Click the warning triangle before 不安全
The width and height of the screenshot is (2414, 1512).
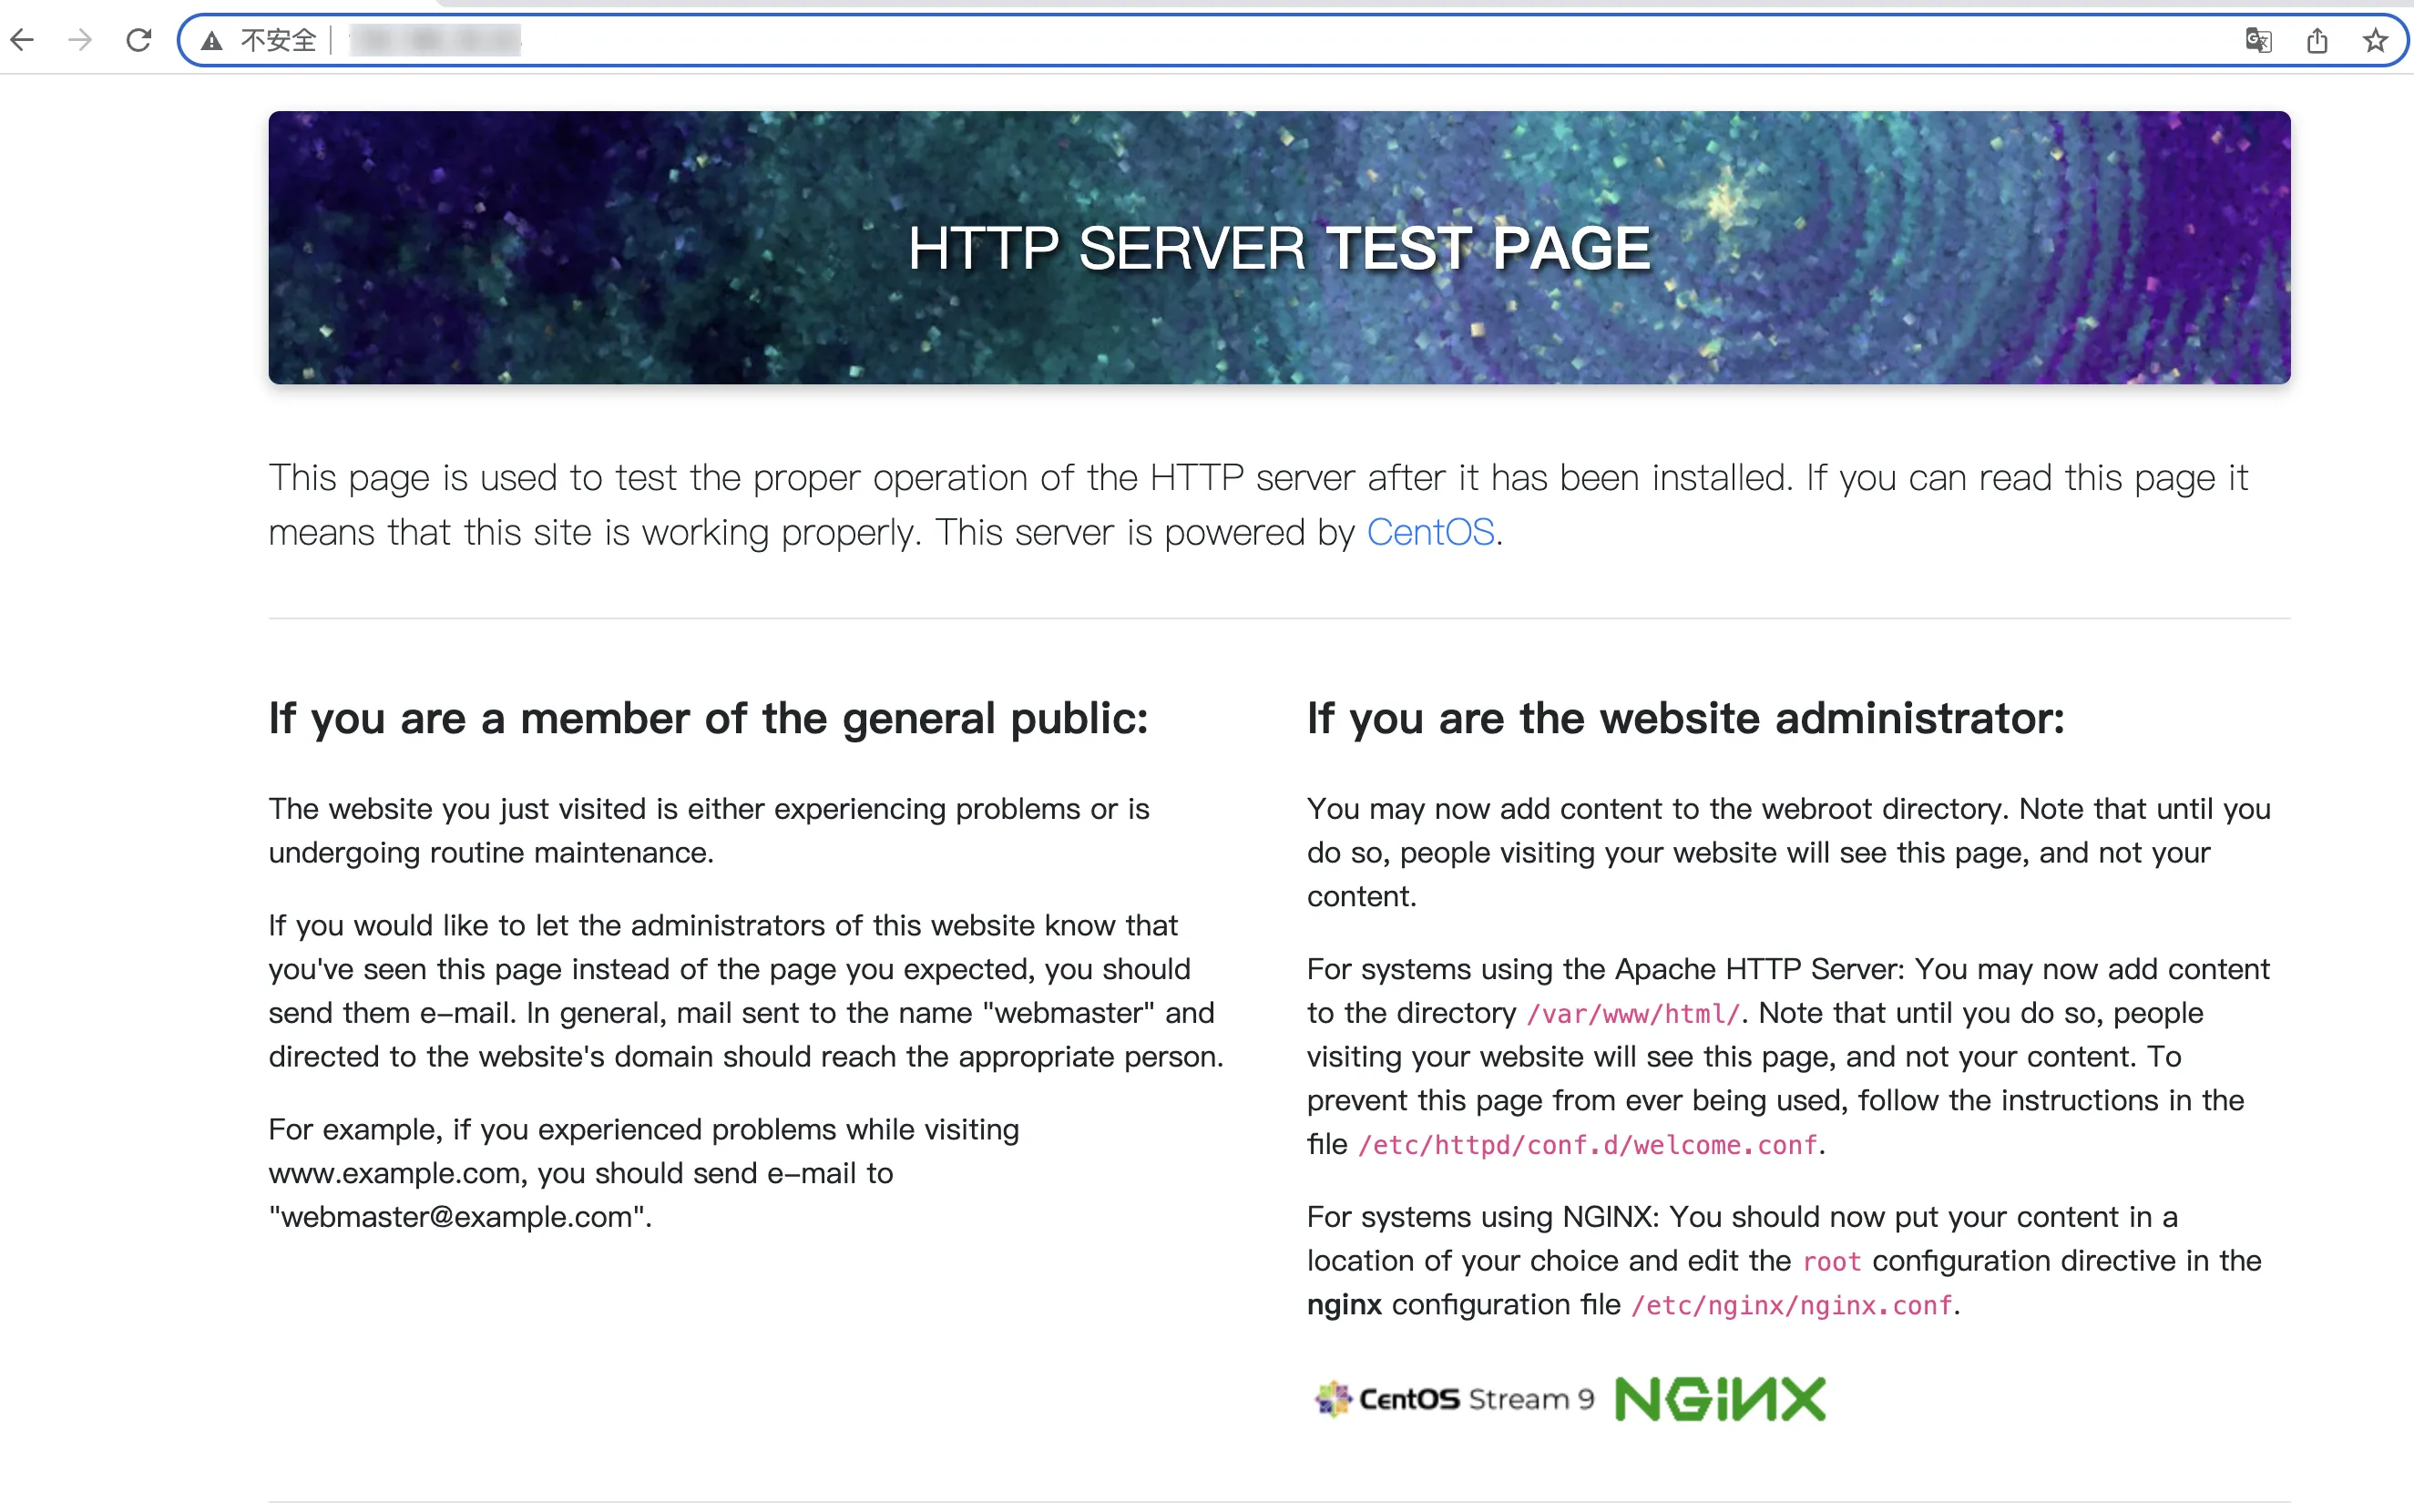pyautogui.click(x=214, y=40)
